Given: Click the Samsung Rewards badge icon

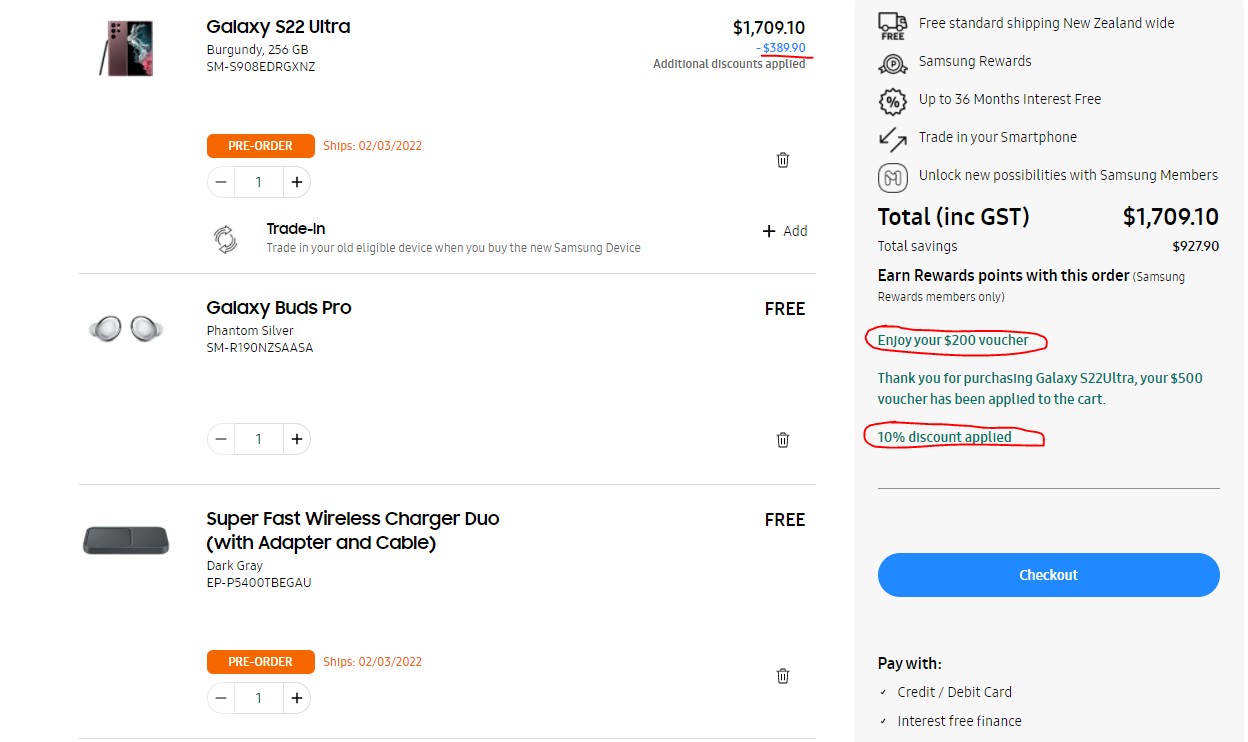Looking at the screenshot, I should coord(893,63).
